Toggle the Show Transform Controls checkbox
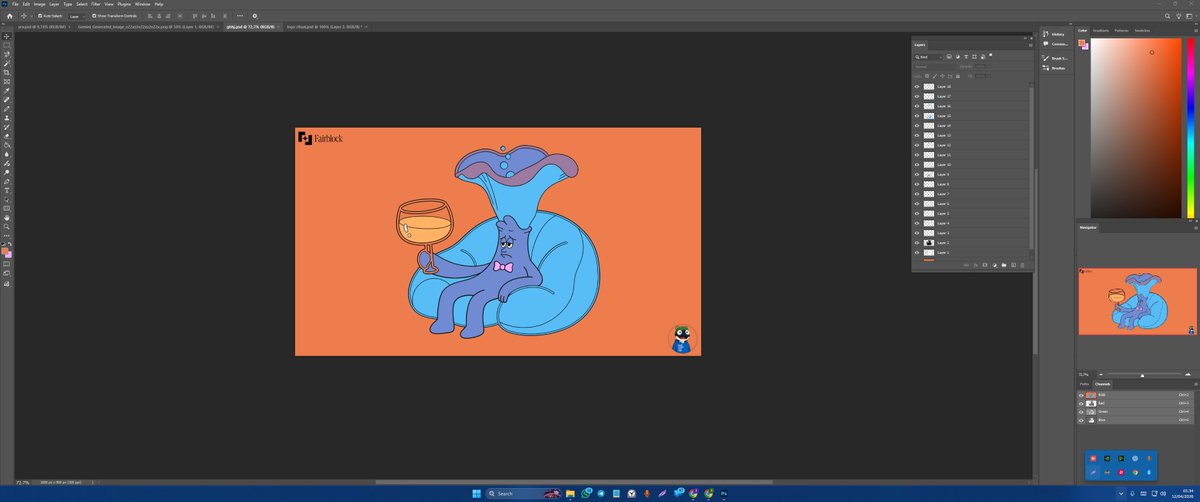The height and width of the screenshot is (502, 1200). 92,16
